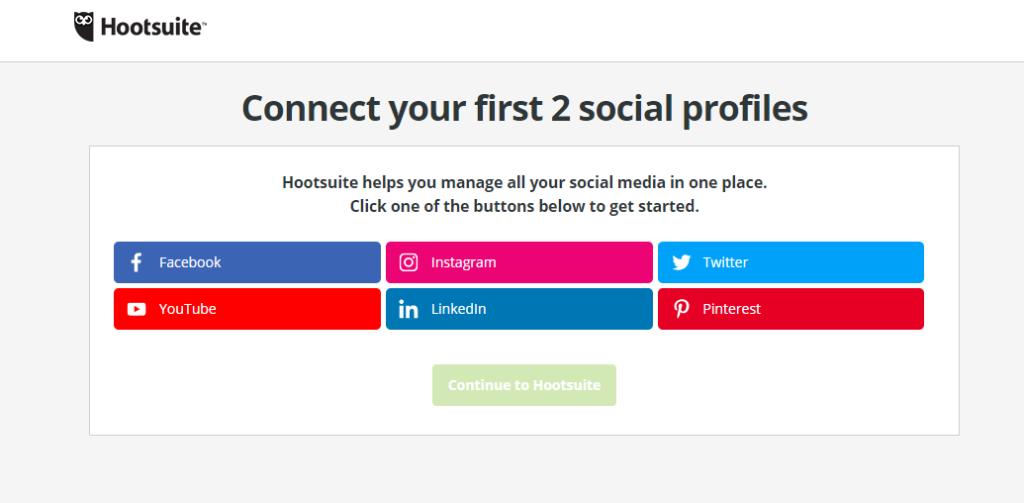This screenshot has width=1024, height=503.
Task: Click the 'Connect your first 2 social profiles' heading
Action: pyautogui.click(x=524, y=108)
